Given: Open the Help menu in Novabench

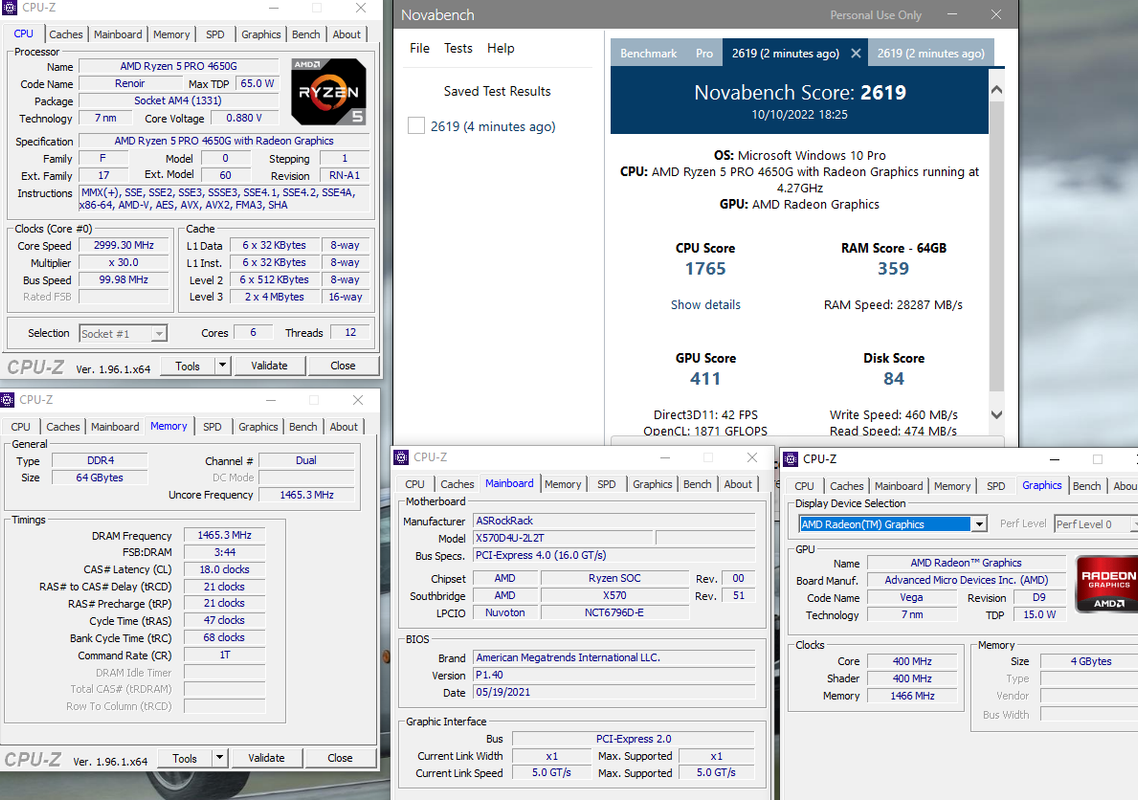Looking at the screenshot, I should pos(501,48).
